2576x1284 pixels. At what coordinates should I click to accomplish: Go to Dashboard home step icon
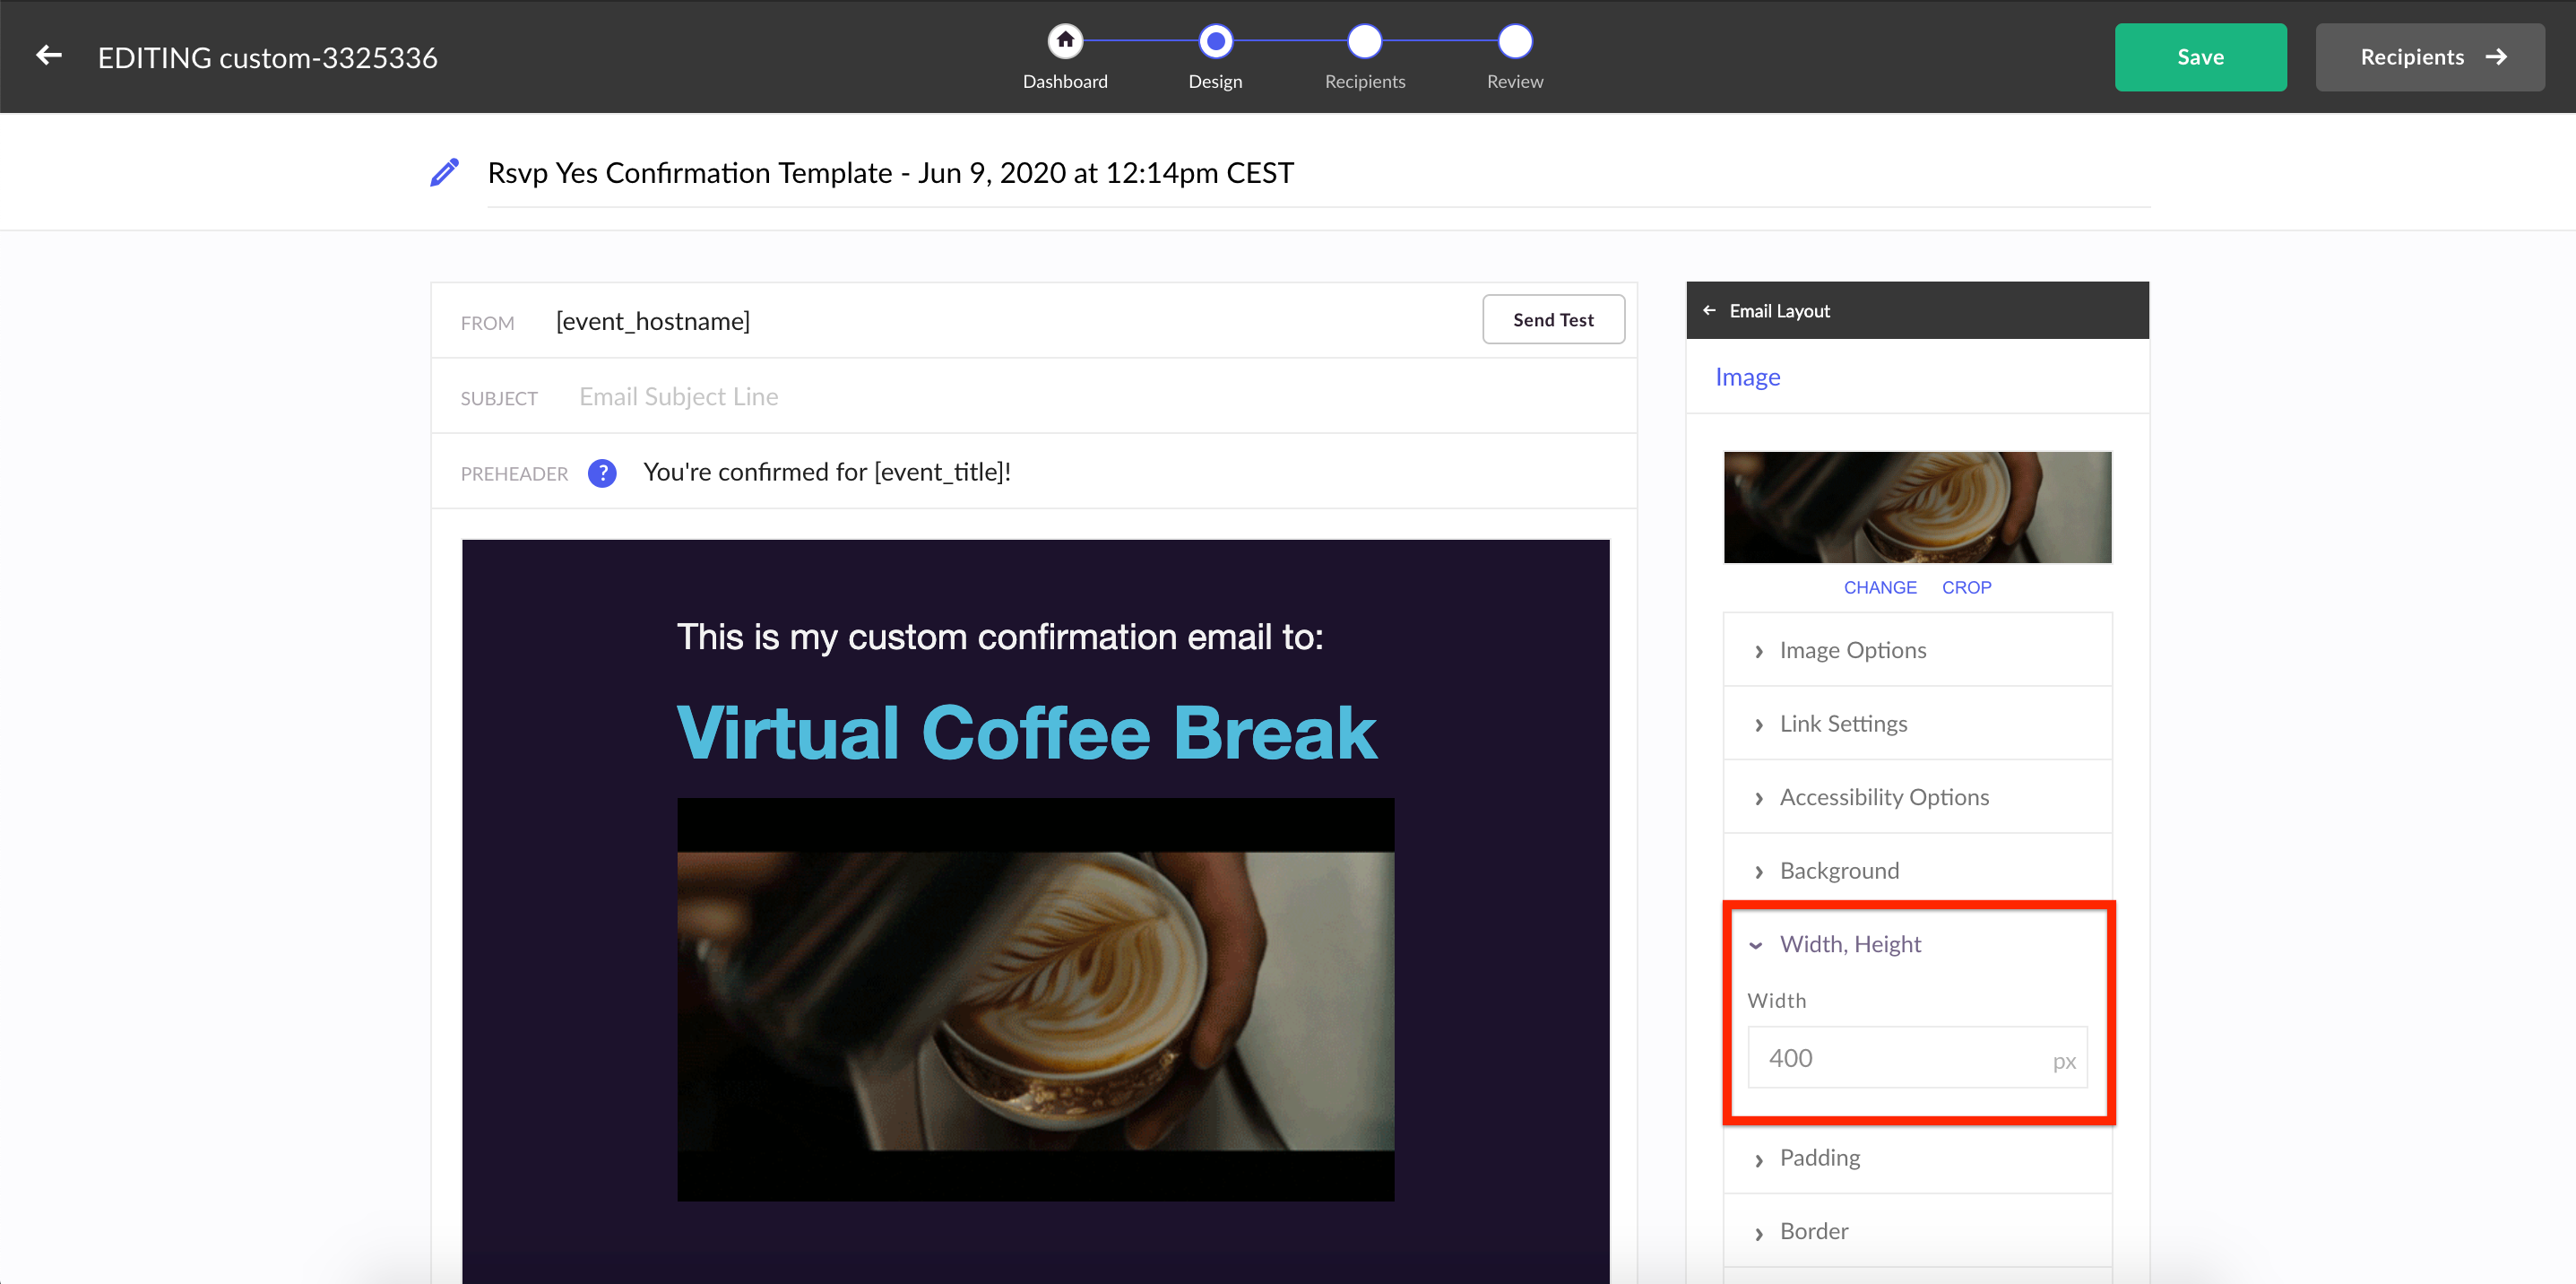pyautogui.click(x=1065, y=41)
